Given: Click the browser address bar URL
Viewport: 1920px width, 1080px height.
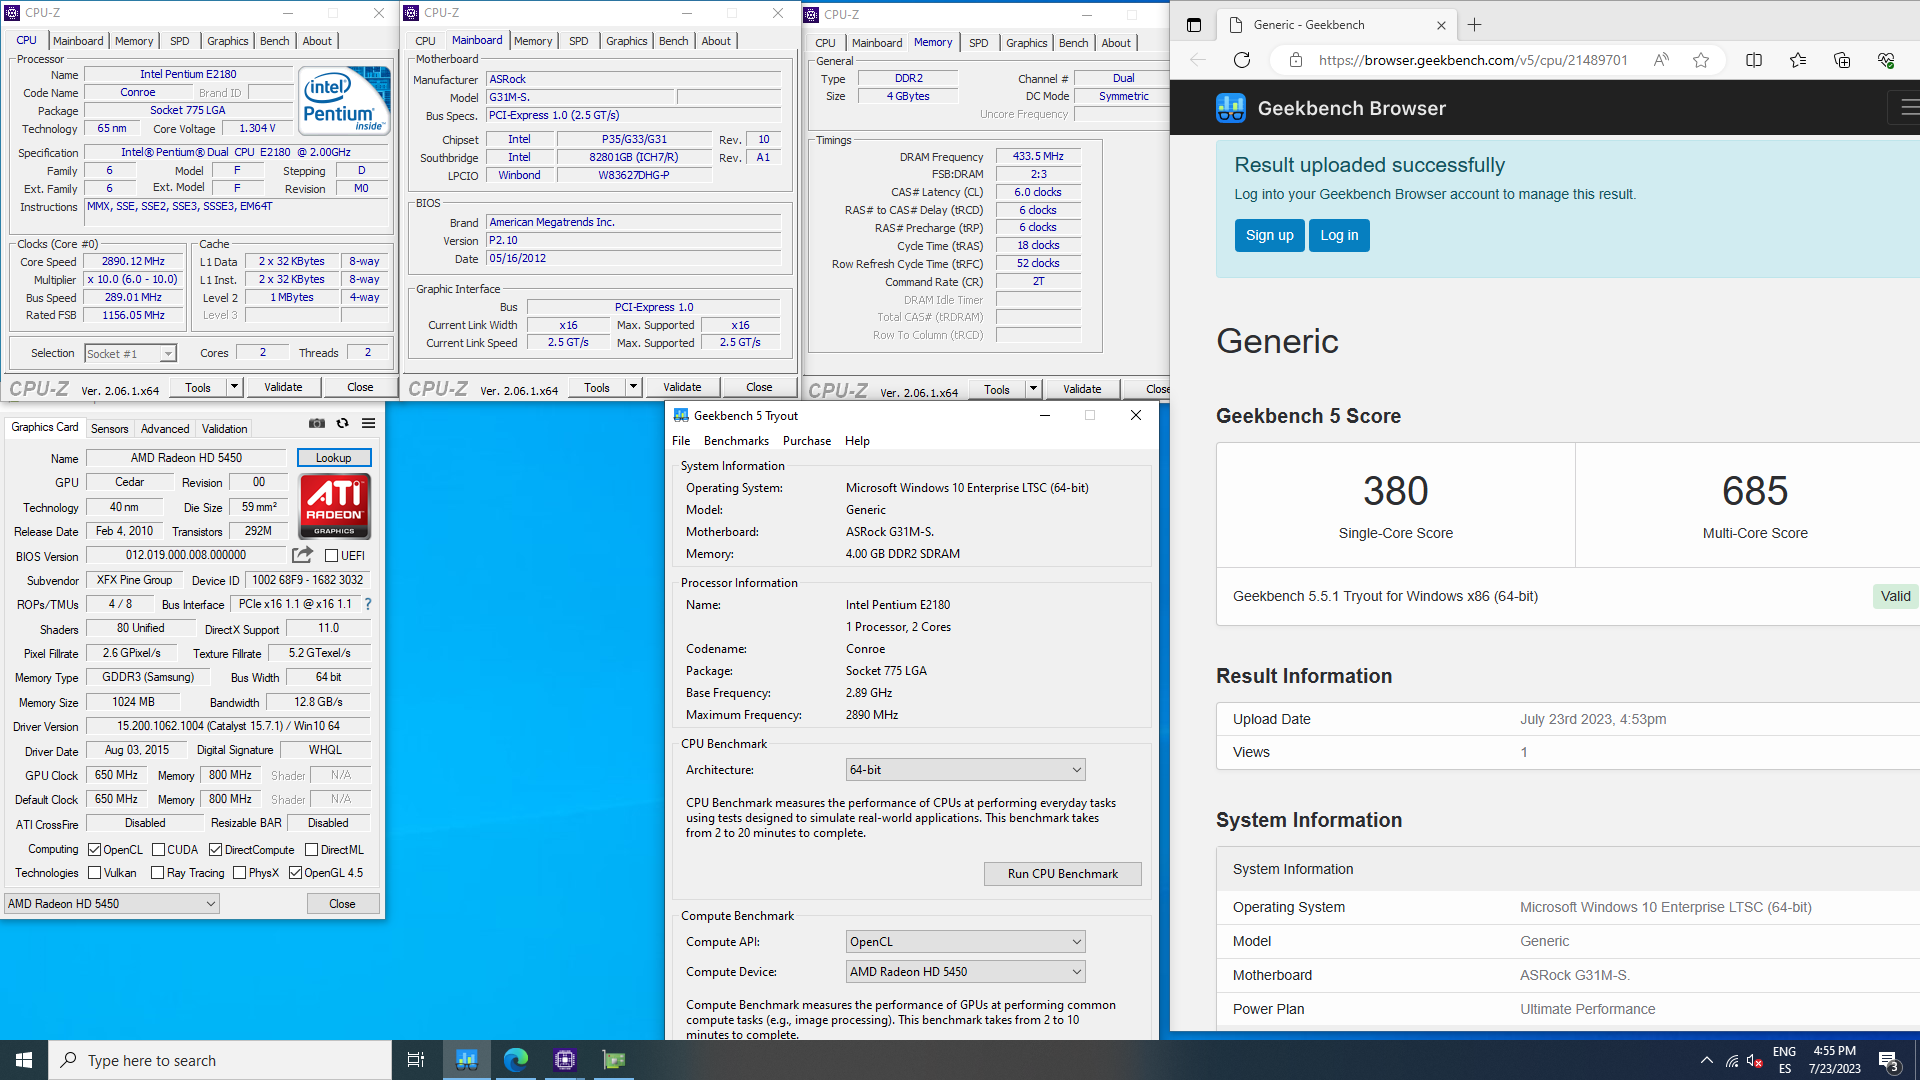Looking at the screenshot, I should pos(1472,60).
